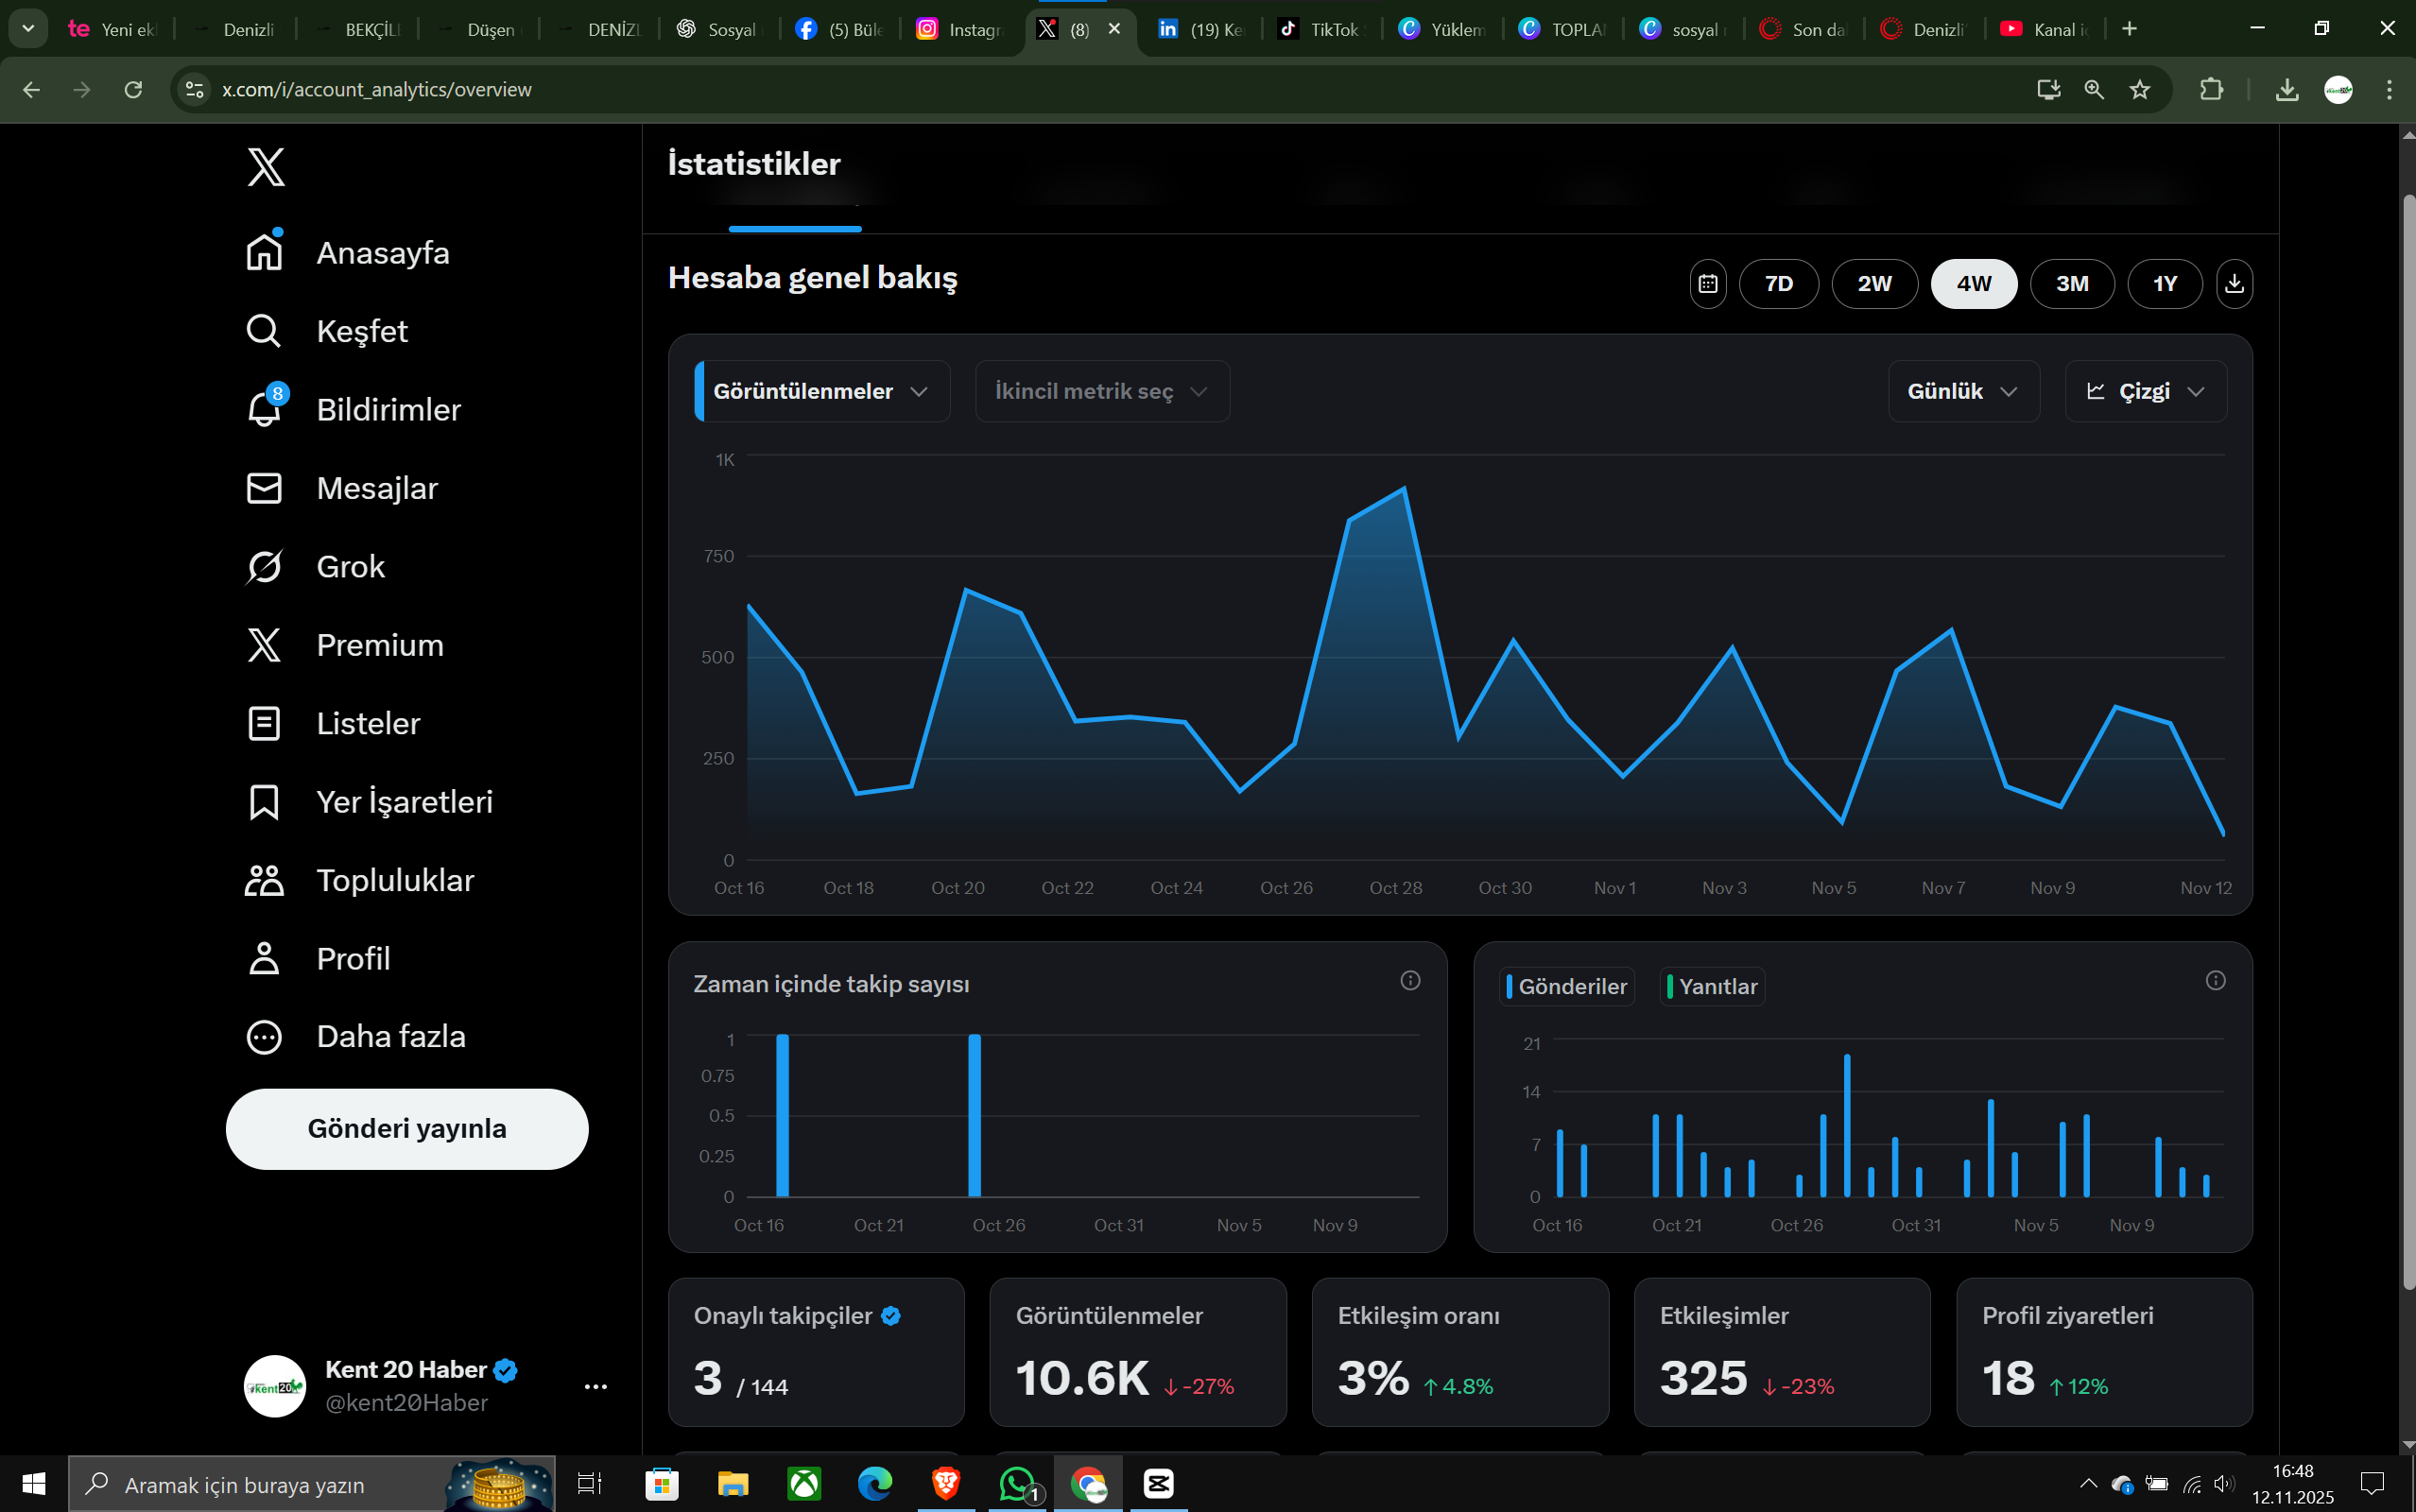Screen dimensions: 2416x1512
Task: Toggle the Yanıtlar series in chart
Action: [1712, 986]
